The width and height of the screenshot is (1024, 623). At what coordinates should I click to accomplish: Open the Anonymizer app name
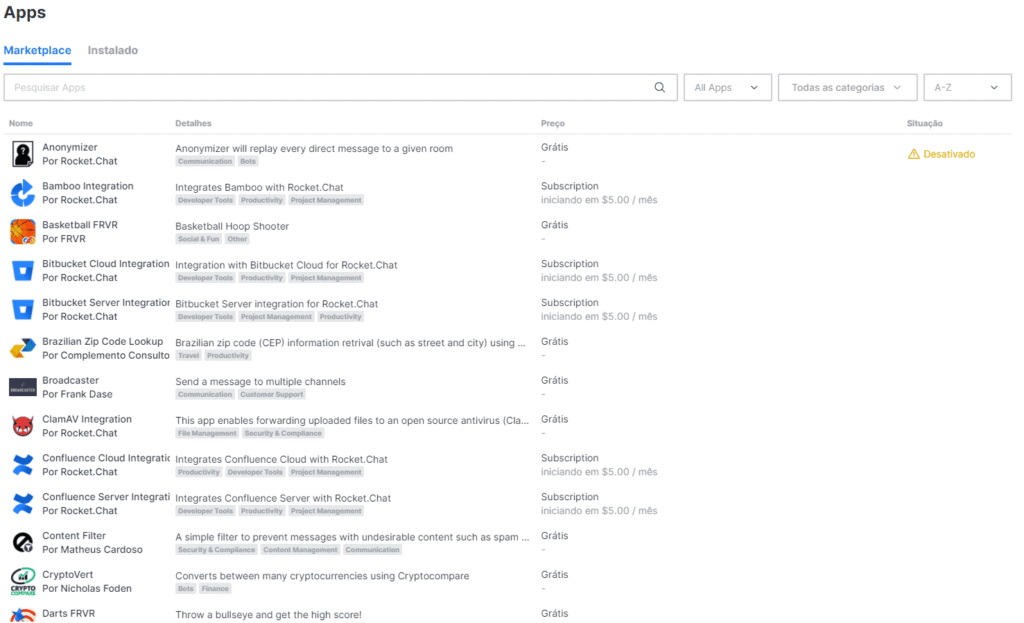[70, 148]
